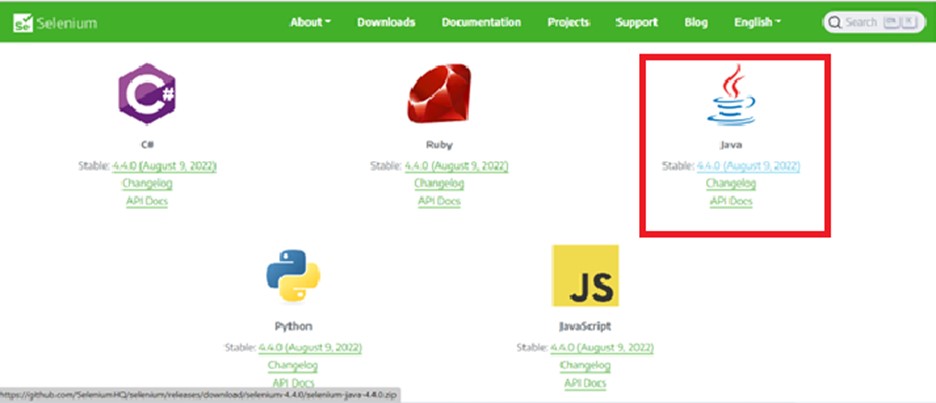Image resolution: width=936 pixels, height=403 pixels.
Task: Open the Python API Docs link
Action: point(293,383)
